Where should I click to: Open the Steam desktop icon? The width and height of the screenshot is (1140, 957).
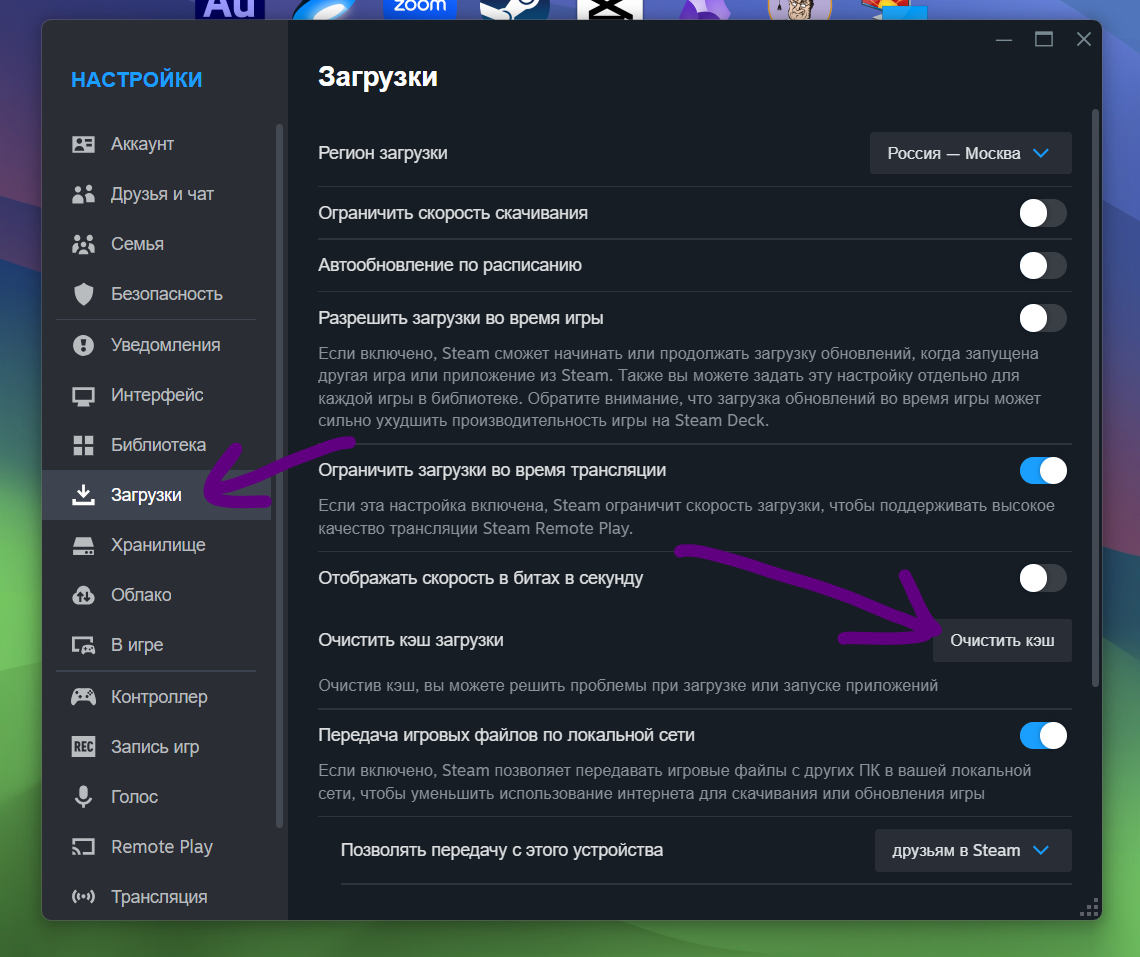(x=515, y=9)
